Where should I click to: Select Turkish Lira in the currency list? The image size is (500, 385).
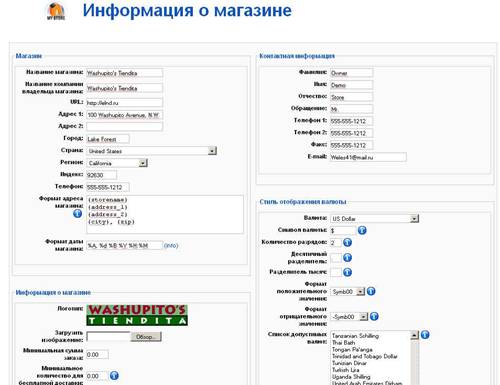click(346, 370)
